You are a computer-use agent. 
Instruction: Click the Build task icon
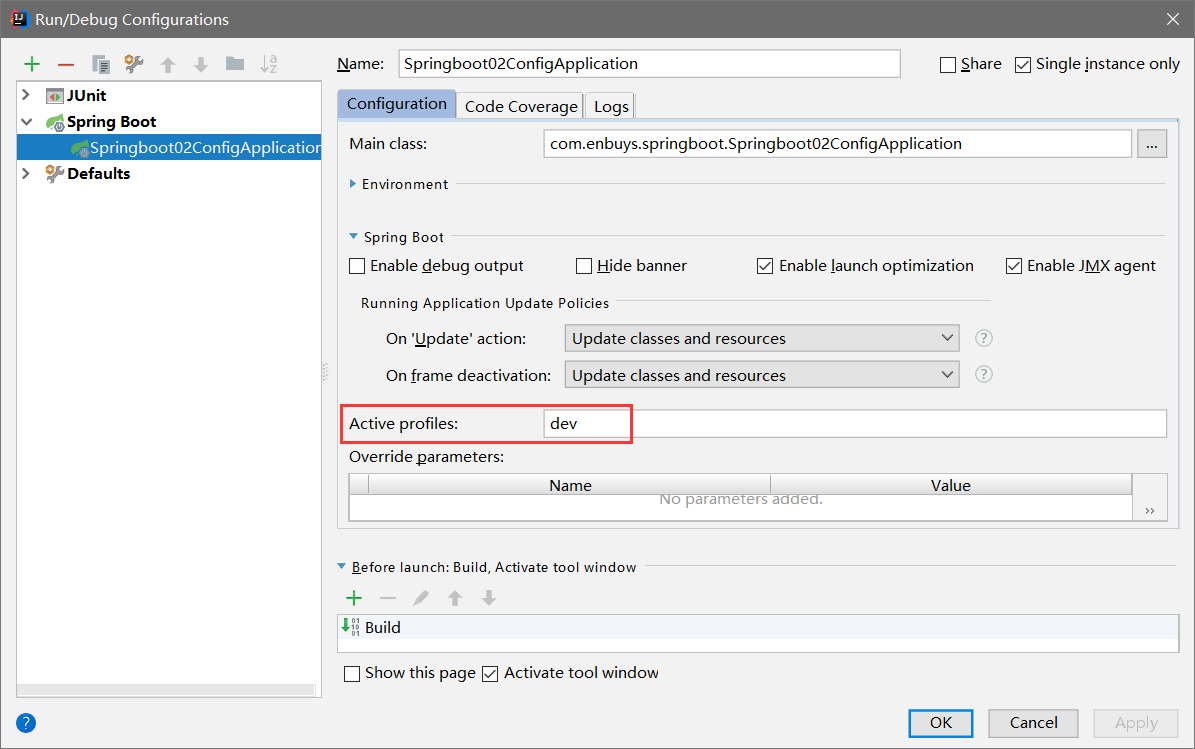[x=351, y=627]
